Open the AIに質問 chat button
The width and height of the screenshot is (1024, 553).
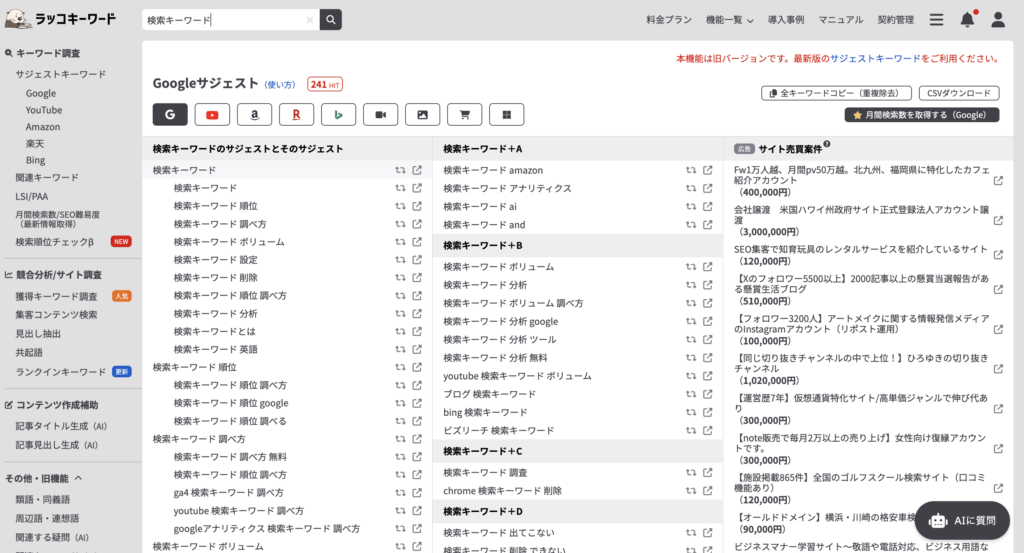tap(963, 520)
